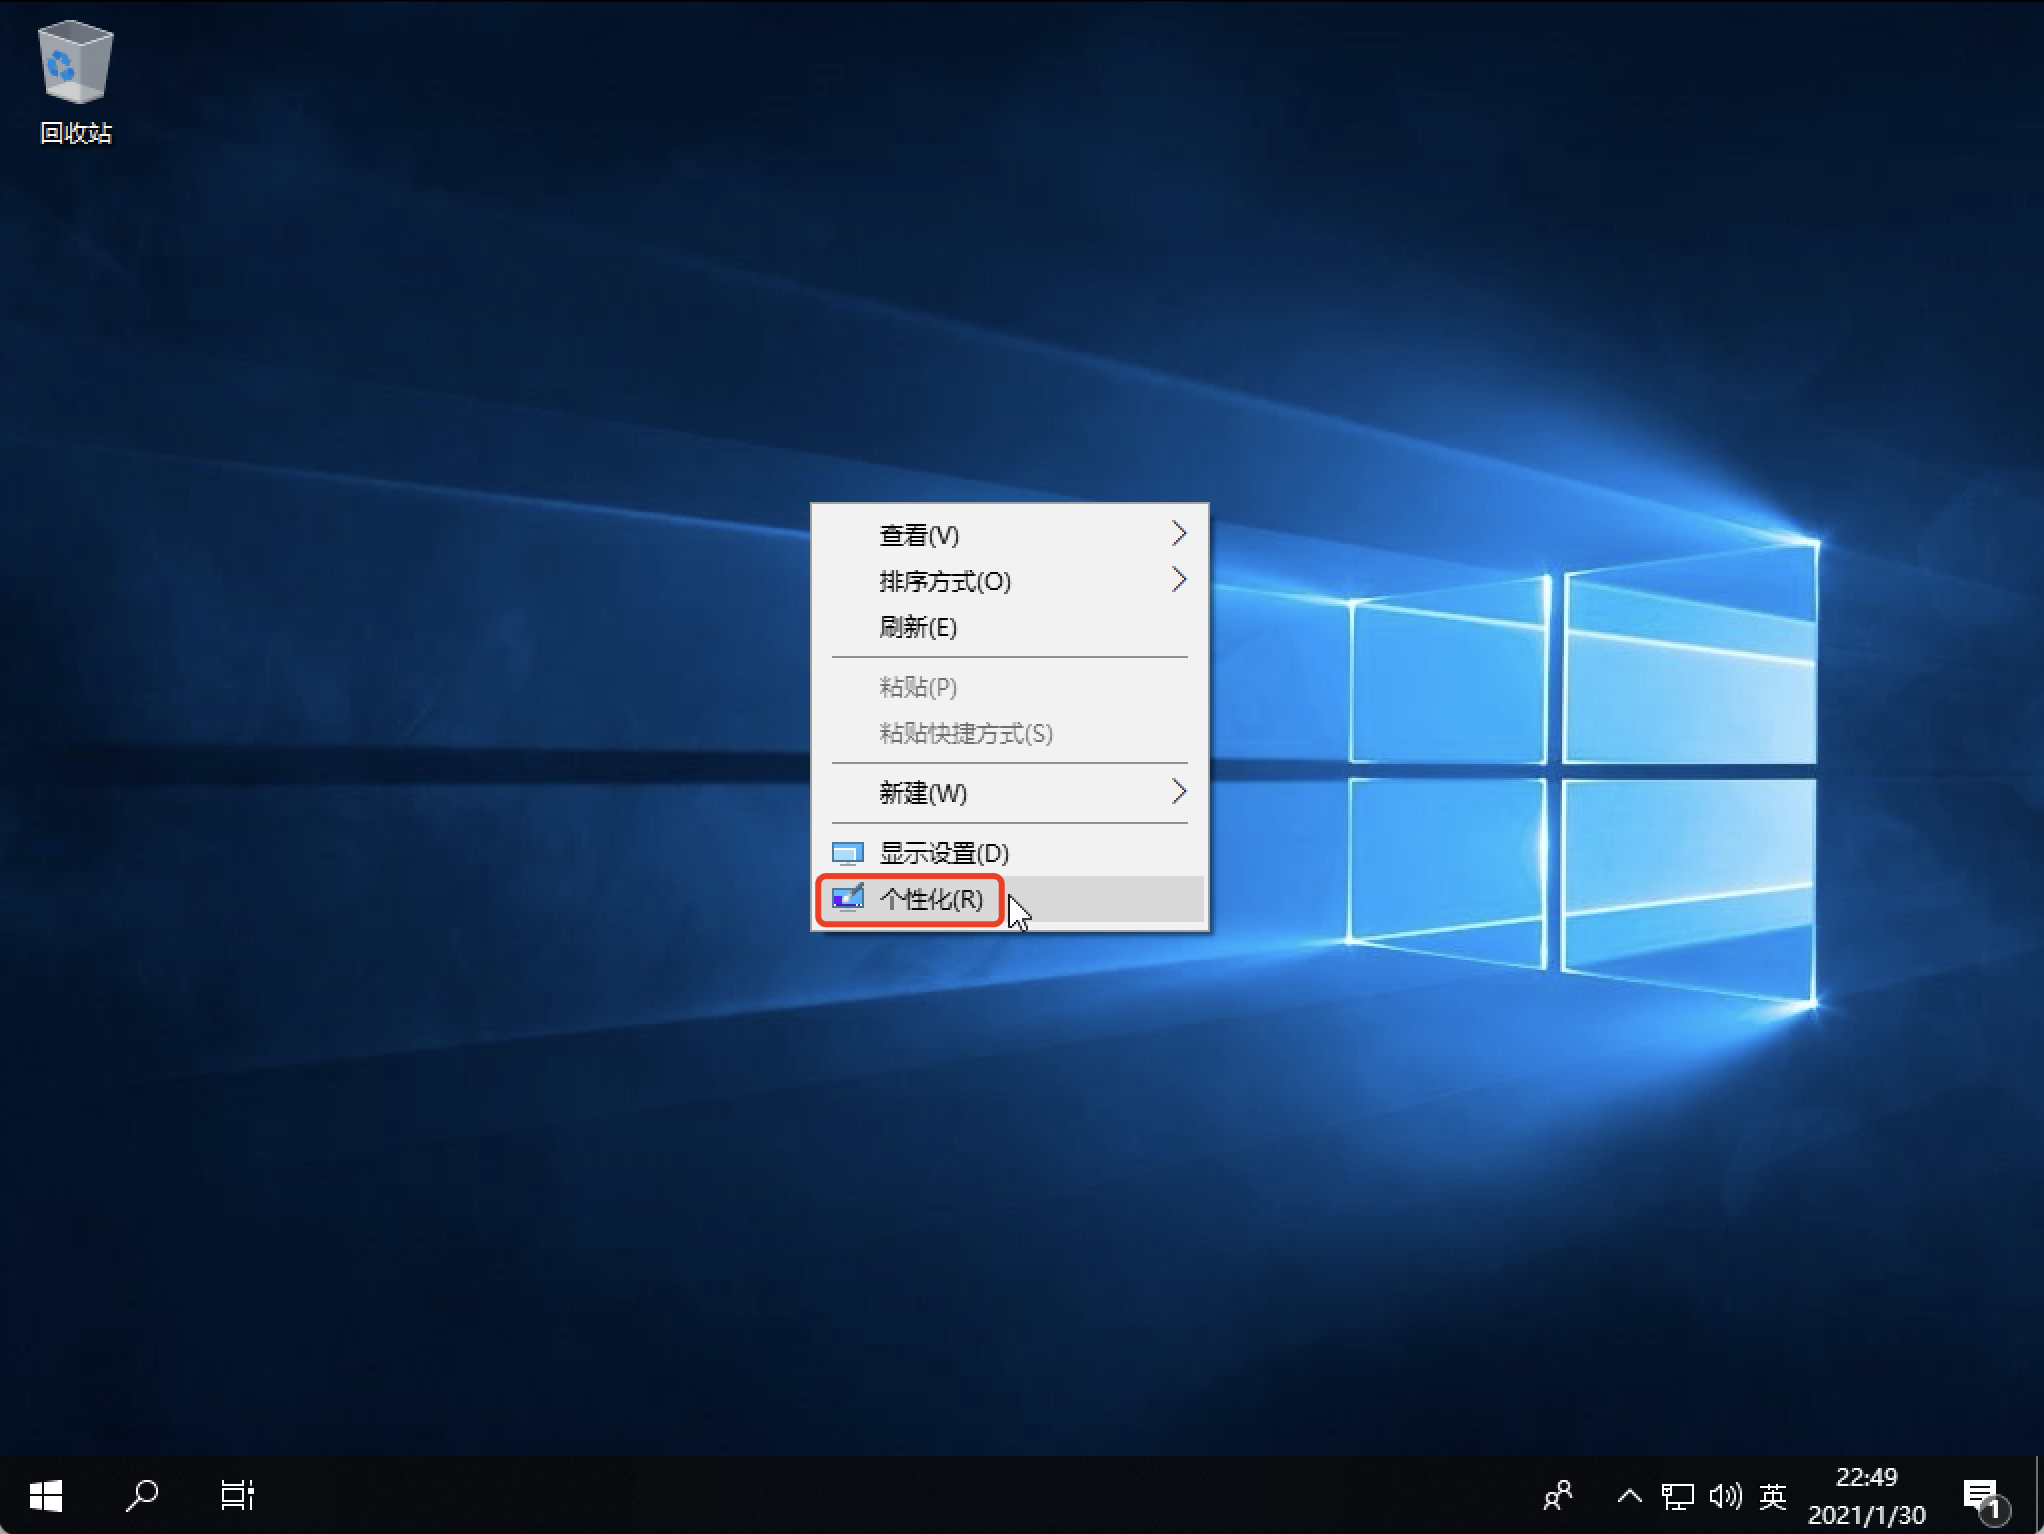Select 个性化(R) menu entry
The width and height of the screenshot is (2044, 1534).
(x=1009, y=899)
